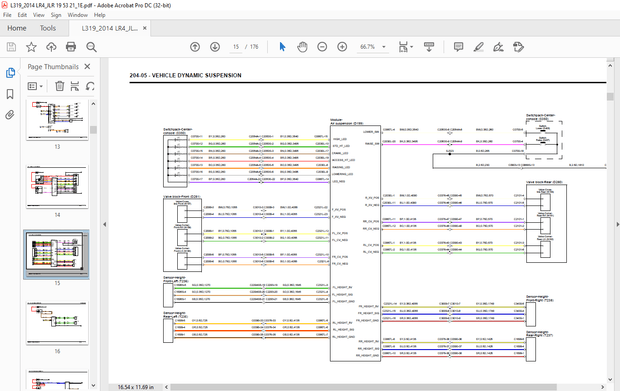This screenshot has width=620, height=391.
Task: Activate the arrow selection tool
Action: tap(282, 47)
